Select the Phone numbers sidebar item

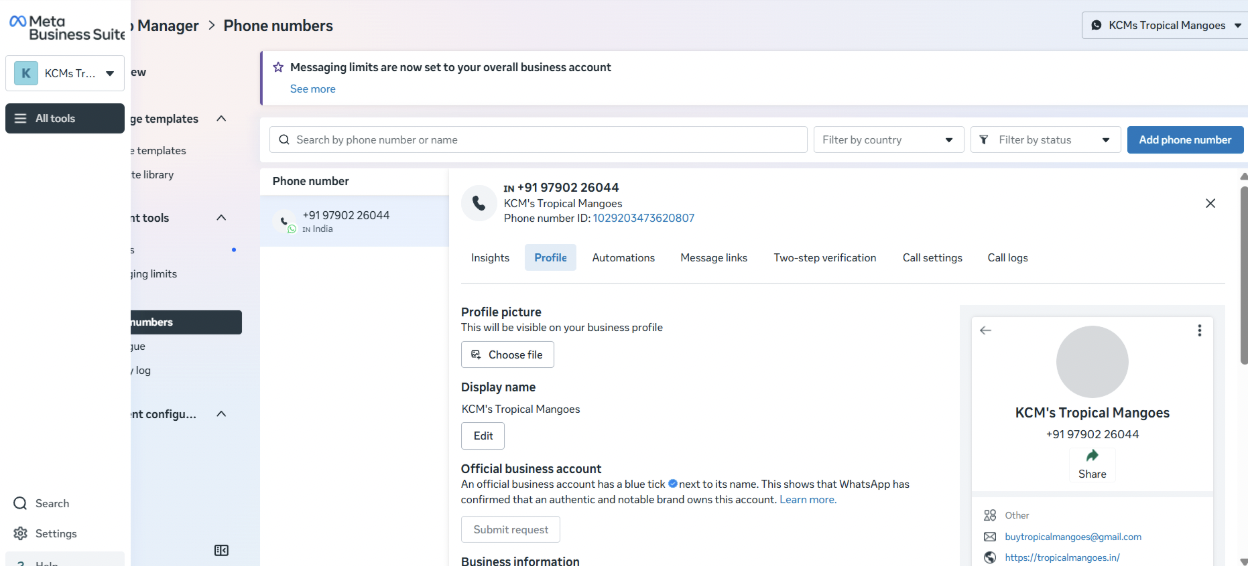[x=186, y=322]
